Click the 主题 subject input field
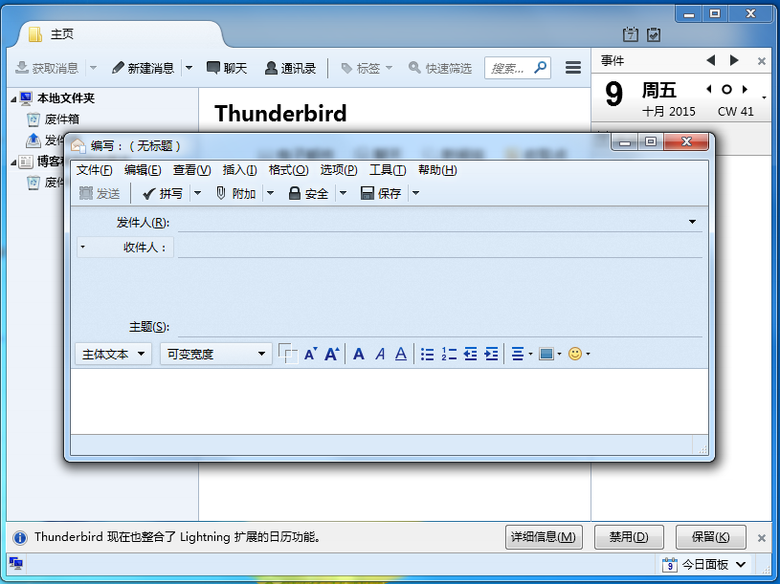This screenshot has height=584, width=780. pos(438,327)
